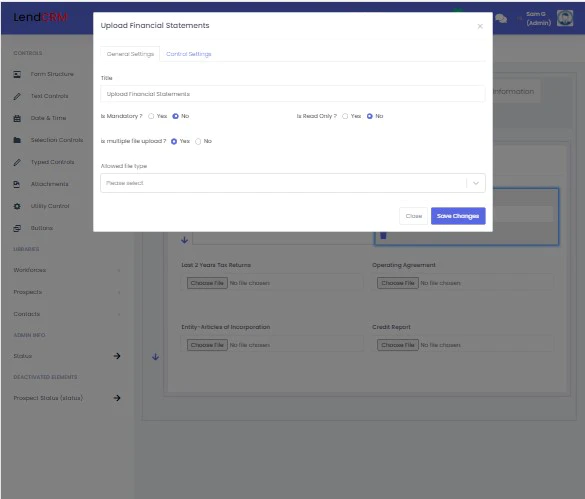Screen dimensions: 585x499
Task: Click the Attachments icon in sidebar
Action: tap(17, 184)
